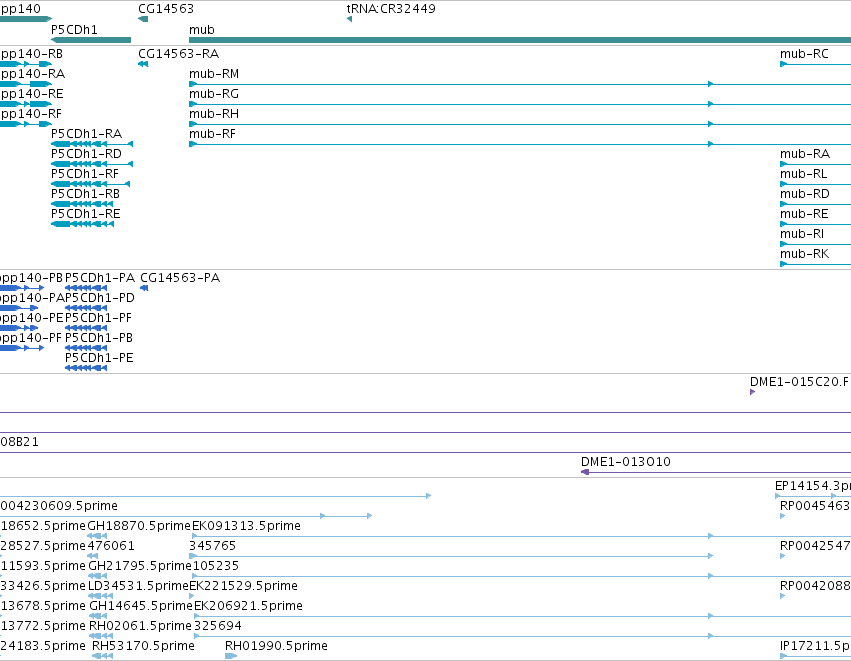
Task: Open transcript CG14563-RA label
Action: pyautogui.click(x=179, y=54)
